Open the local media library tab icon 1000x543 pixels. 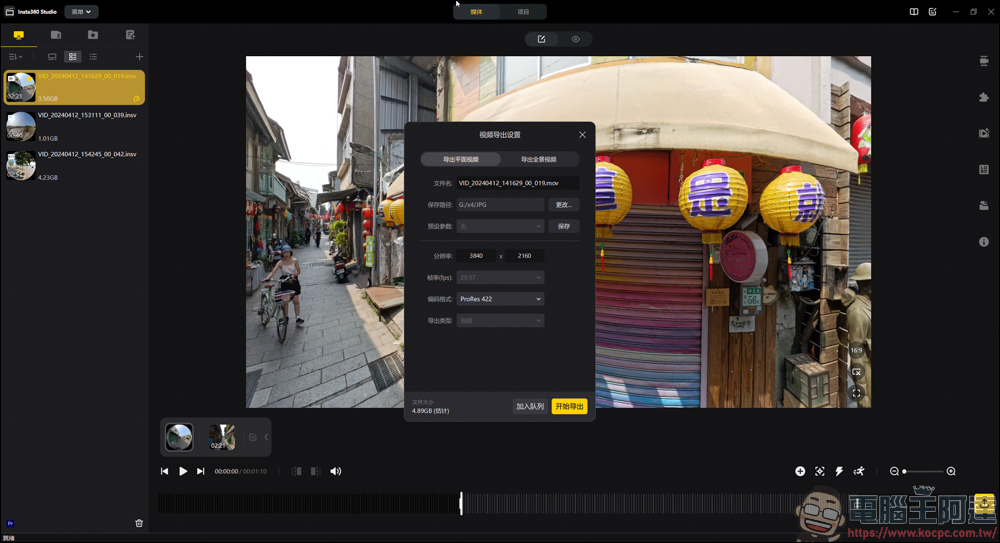[x=18, y=35]
